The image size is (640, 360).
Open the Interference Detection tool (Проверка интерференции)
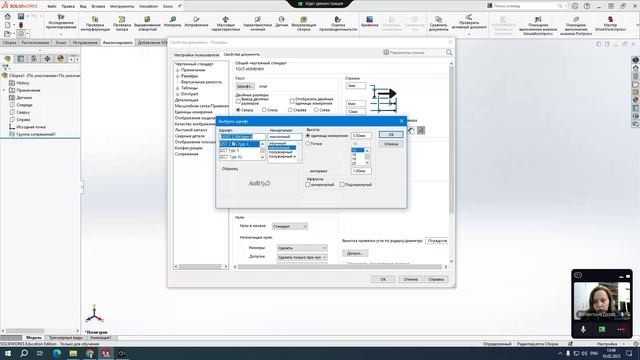click(95, 24)
